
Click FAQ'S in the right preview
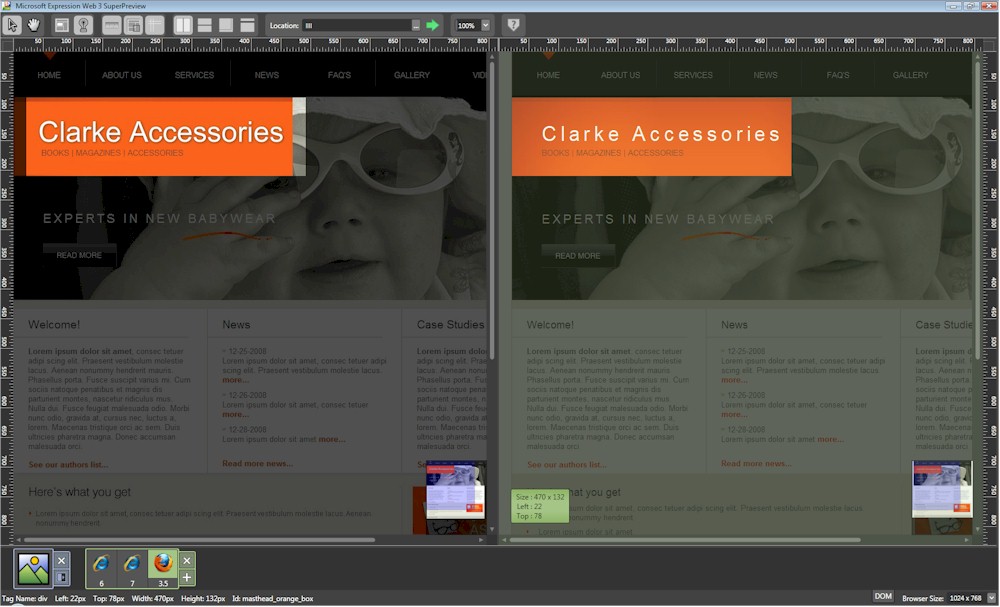coord(838,75)
